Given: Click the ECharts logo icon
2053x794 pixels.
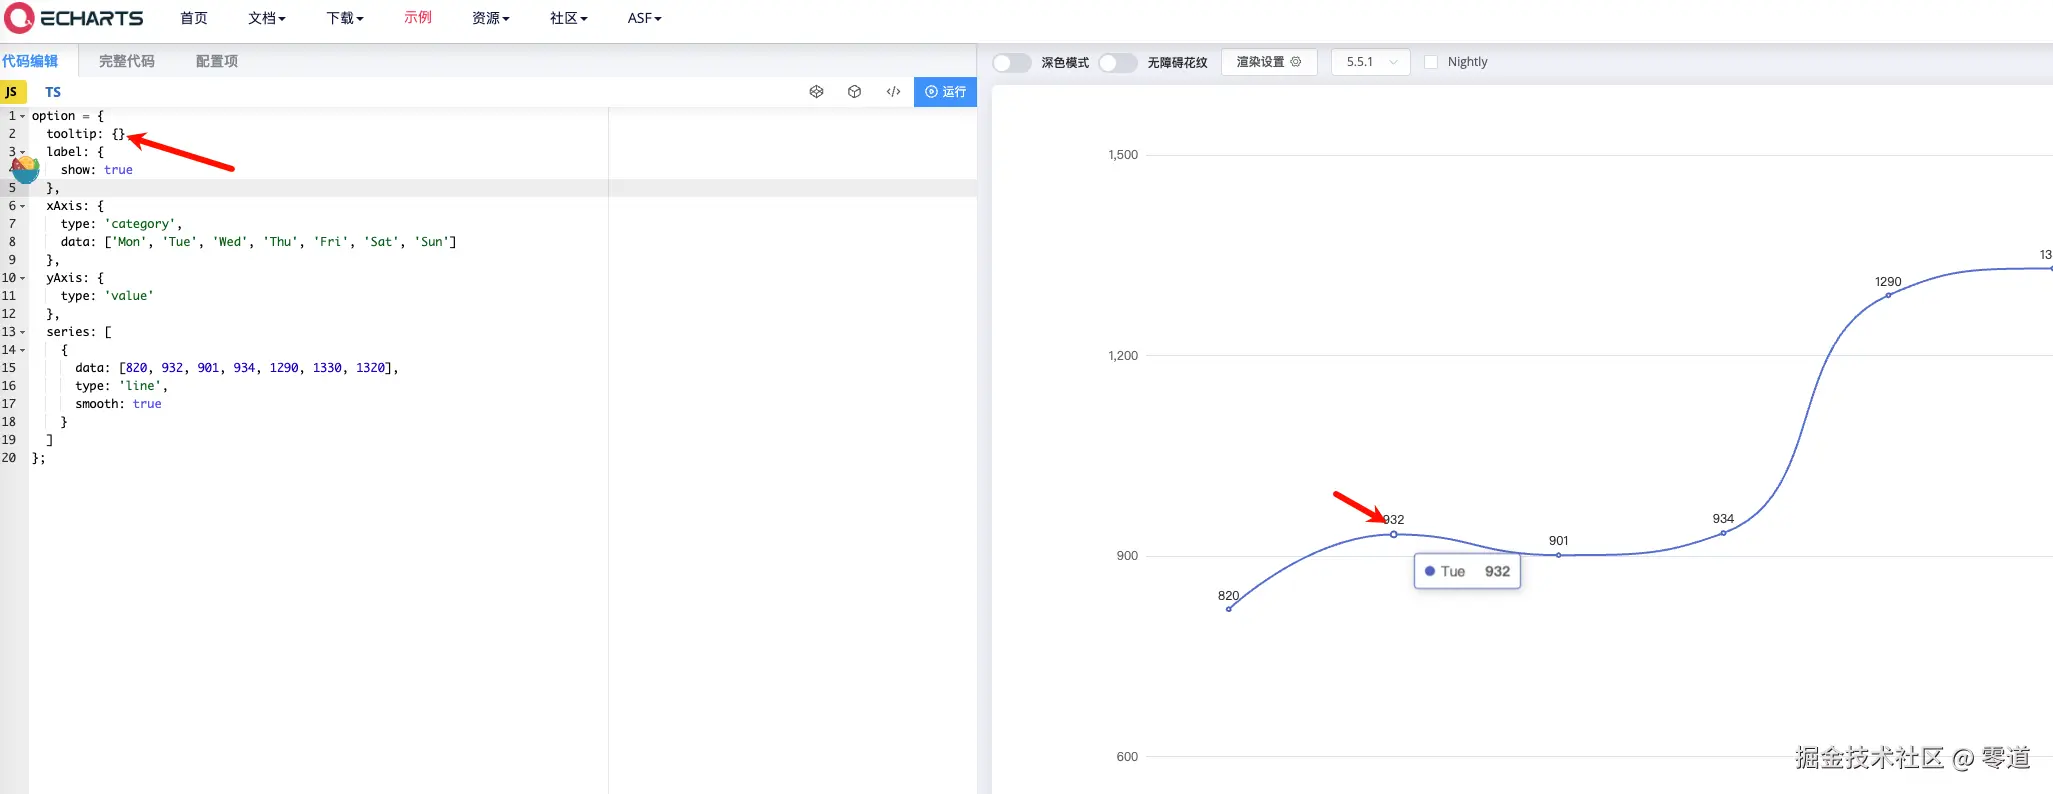Looking at the screenshot, I should tap(19, 18).
